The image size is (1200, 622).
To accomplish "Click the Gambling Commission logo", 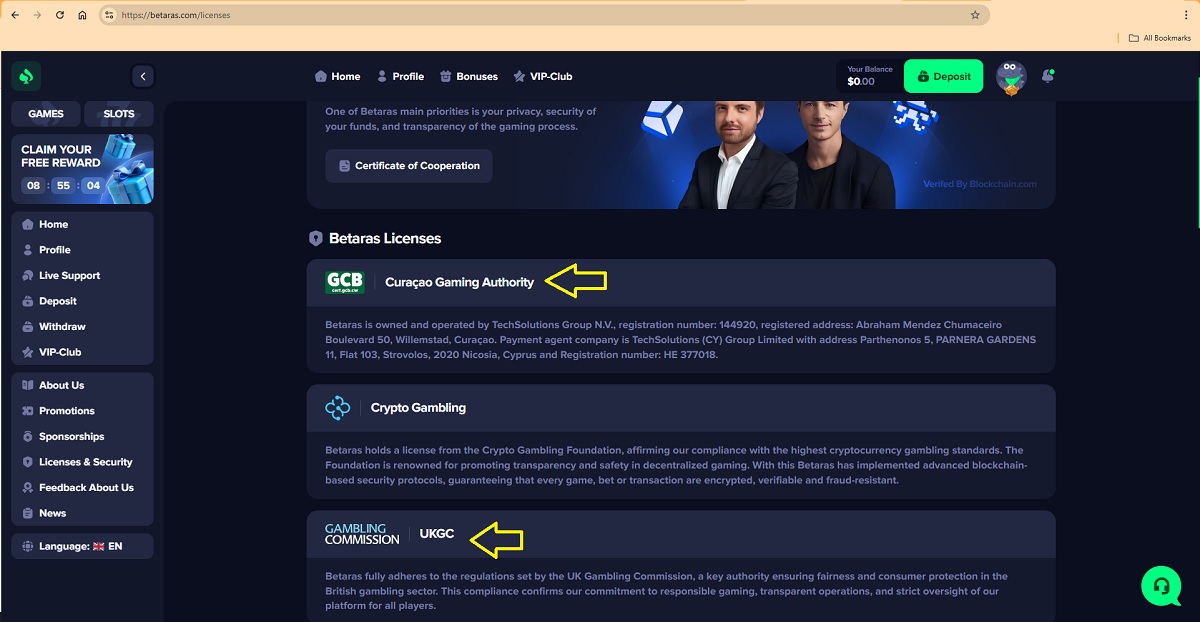I will pos(362,534).
